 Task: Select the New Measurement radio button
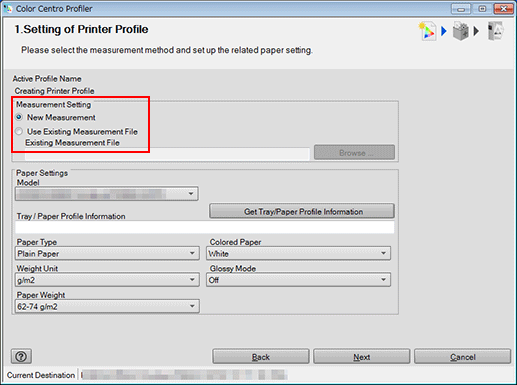(x=19, y=117)
